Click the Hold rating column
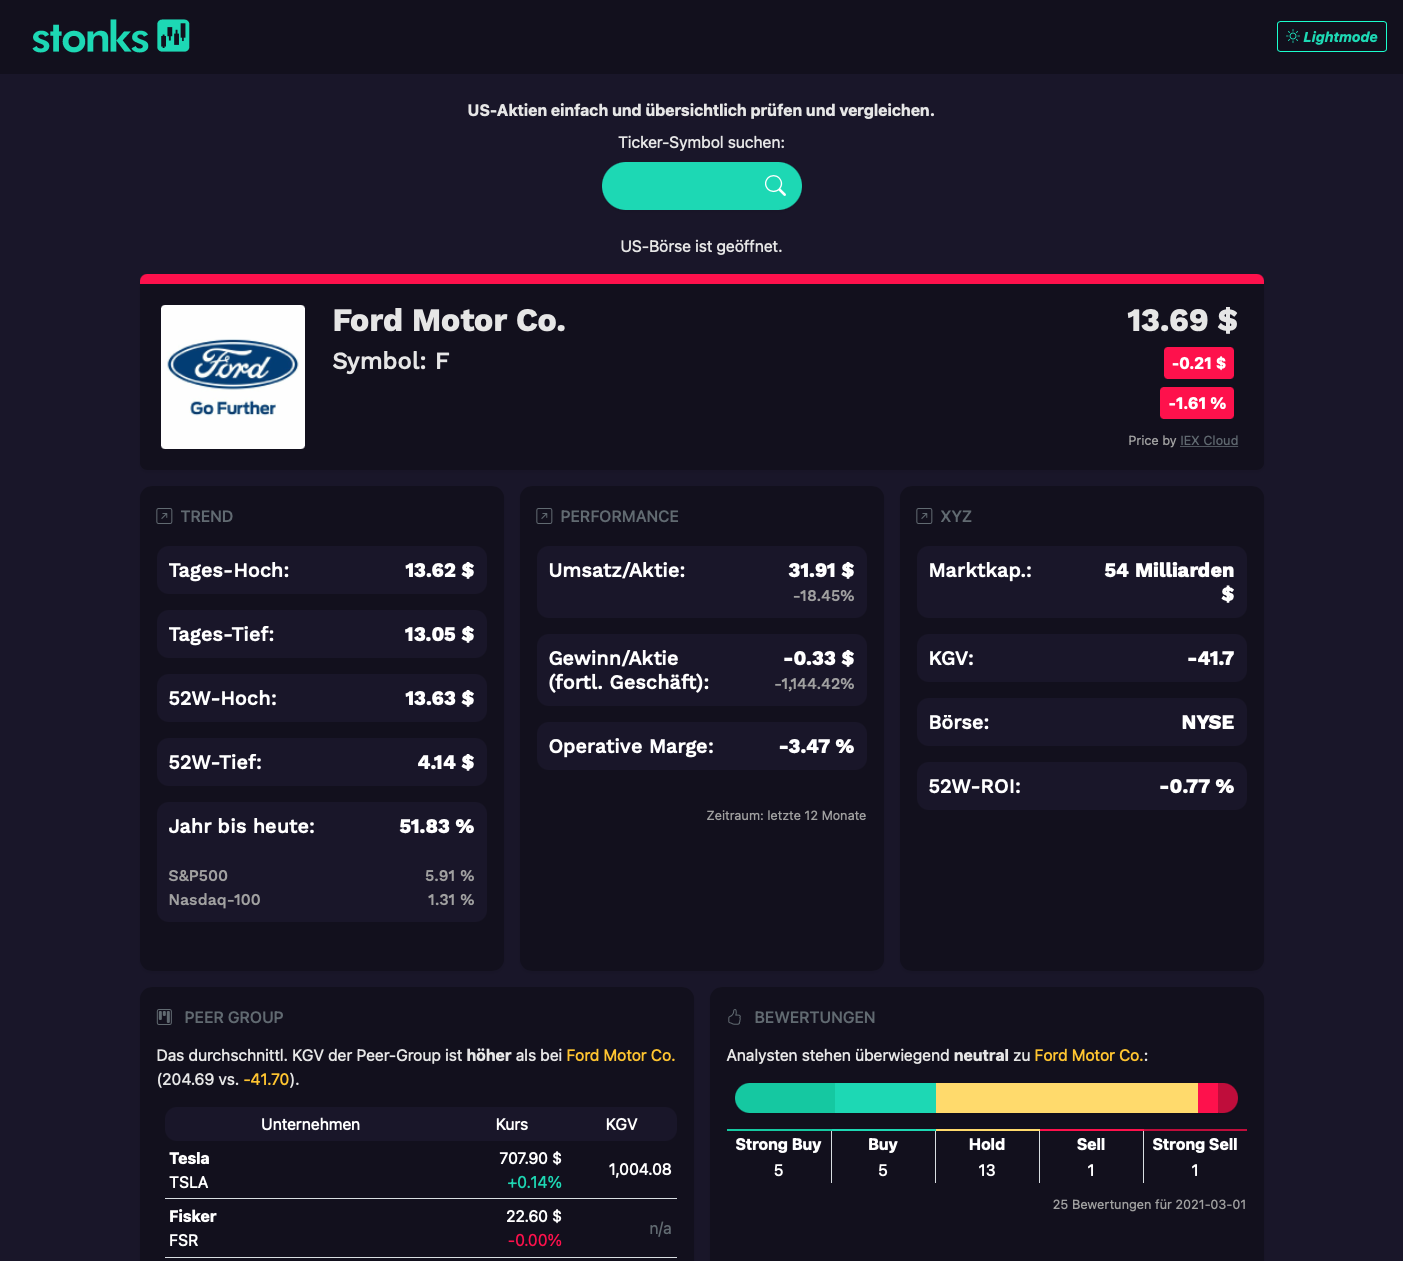The height and width of the screenshot is (1261, 1403). tap(987, 1157)
